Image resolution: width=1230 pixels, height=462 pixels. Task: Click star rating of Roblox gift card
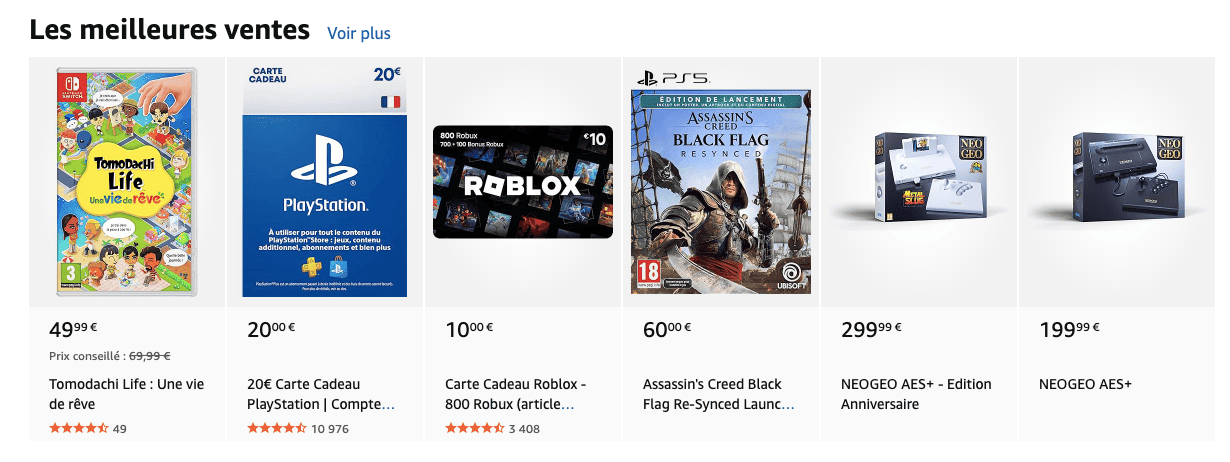[474, 429]
